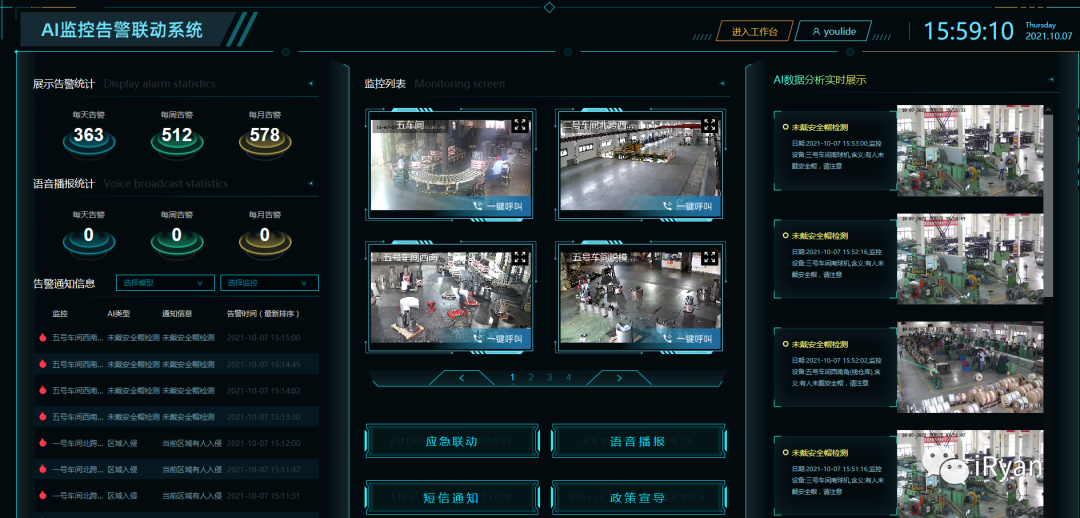Open the 政策宣导 function
Viewport: 1080px width, 518px height.
point(638,497)
